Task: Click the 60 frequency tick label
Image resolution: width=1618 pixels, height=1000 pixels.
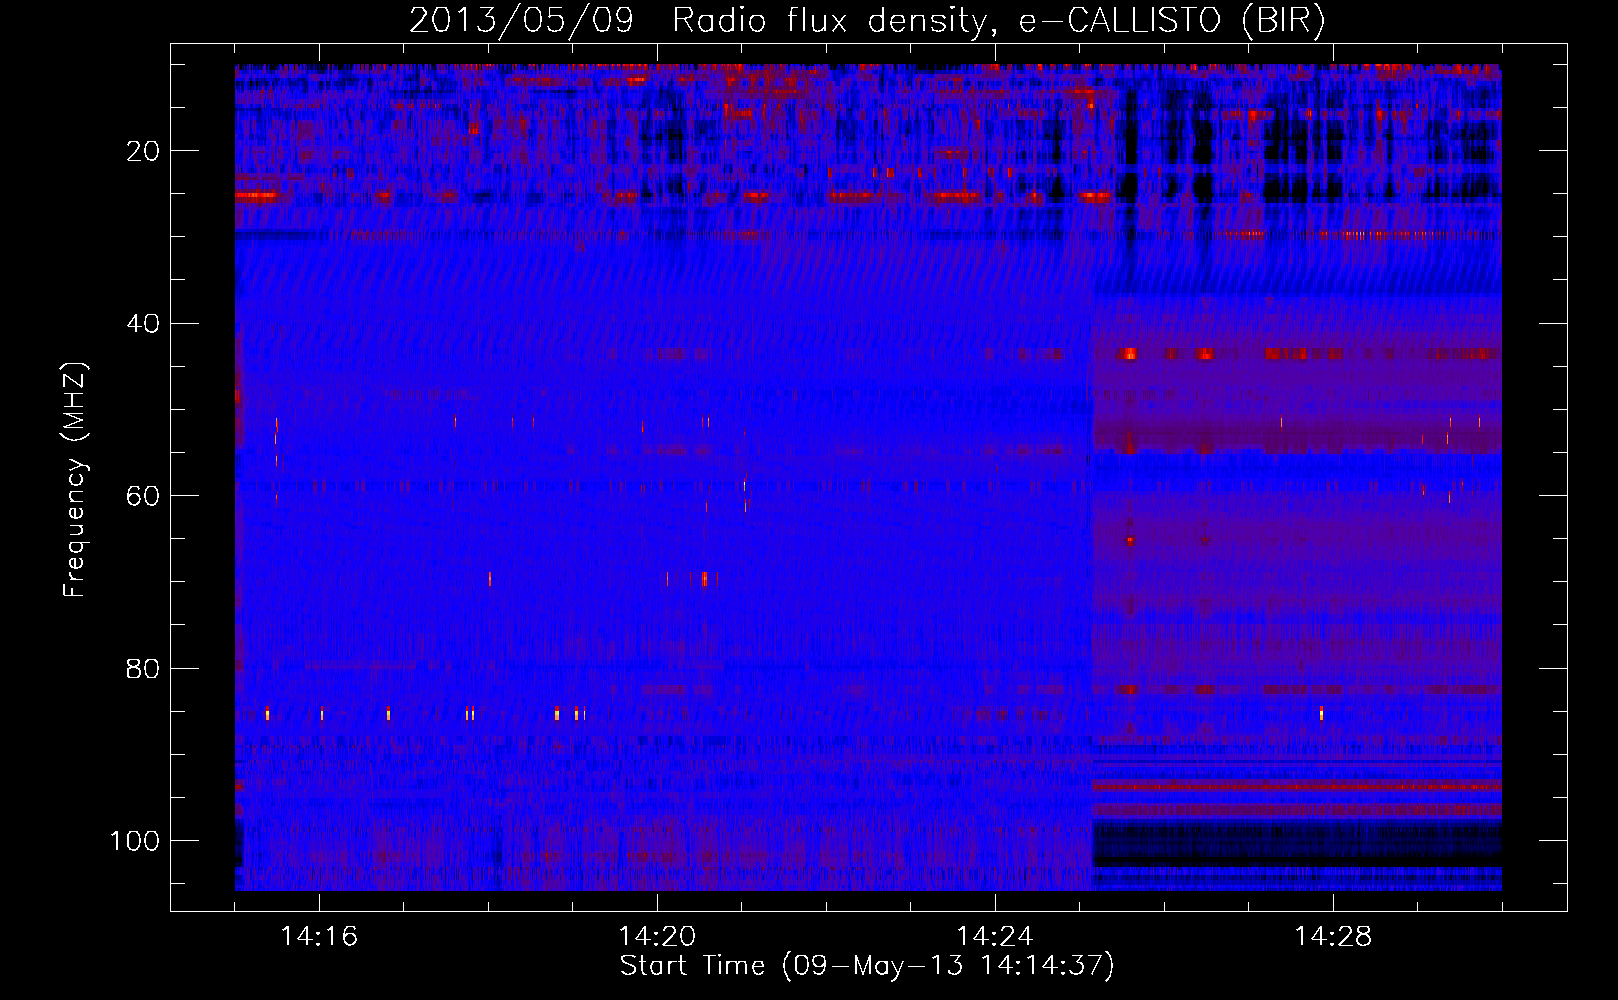Action: 144,496
